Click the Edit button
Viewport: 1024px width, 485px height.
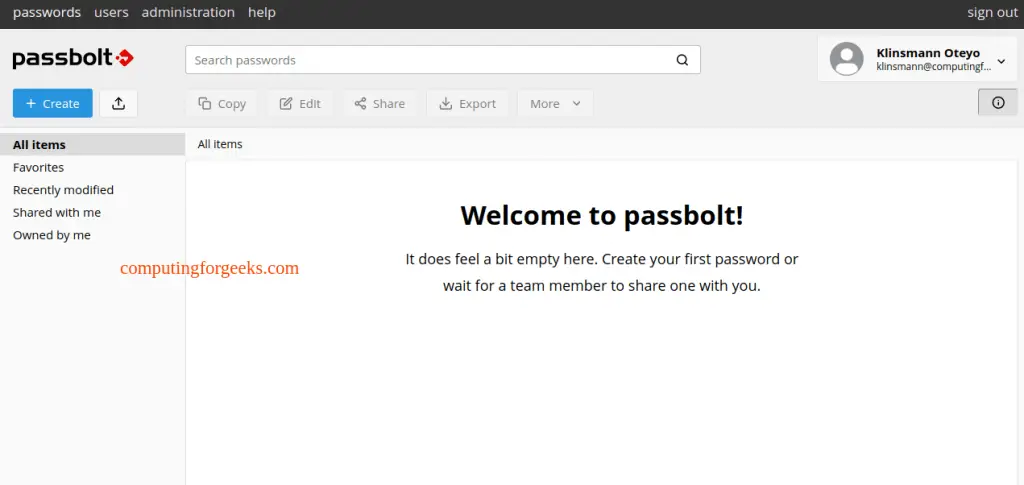(300, 103)
